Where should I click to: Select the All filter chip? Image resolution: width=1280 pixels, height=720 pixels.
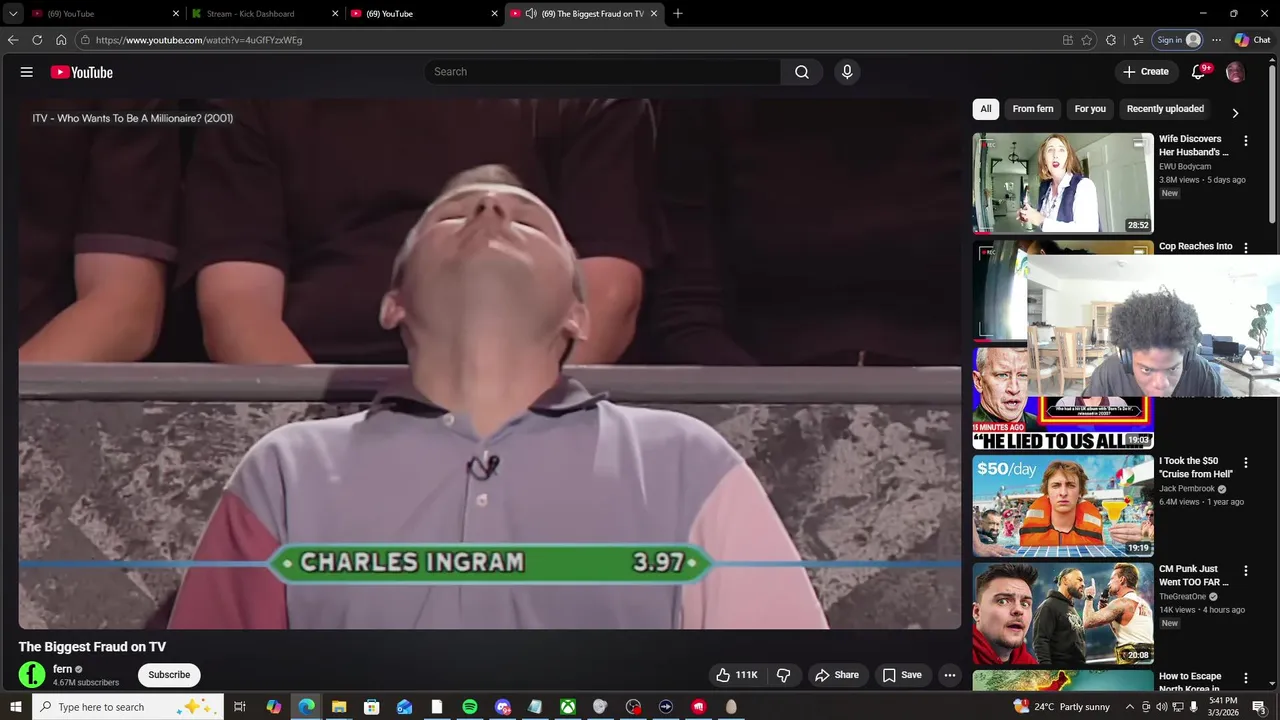(986, 109)
